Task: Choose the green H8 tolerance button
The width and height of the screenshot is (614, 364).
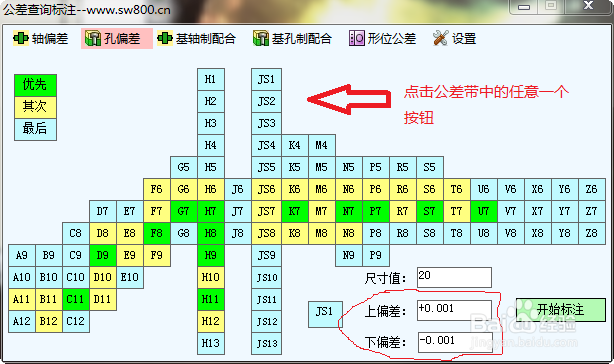Action: (x=211, y=233)
